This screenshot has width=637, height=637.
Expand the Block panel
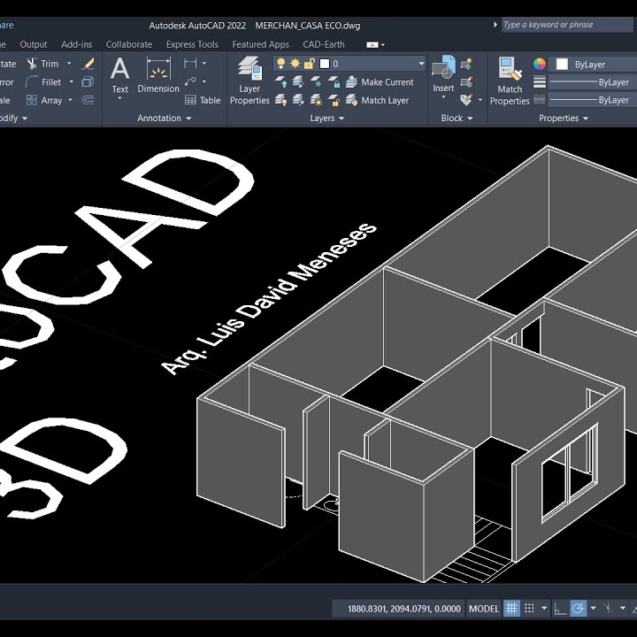pos(457,118)
